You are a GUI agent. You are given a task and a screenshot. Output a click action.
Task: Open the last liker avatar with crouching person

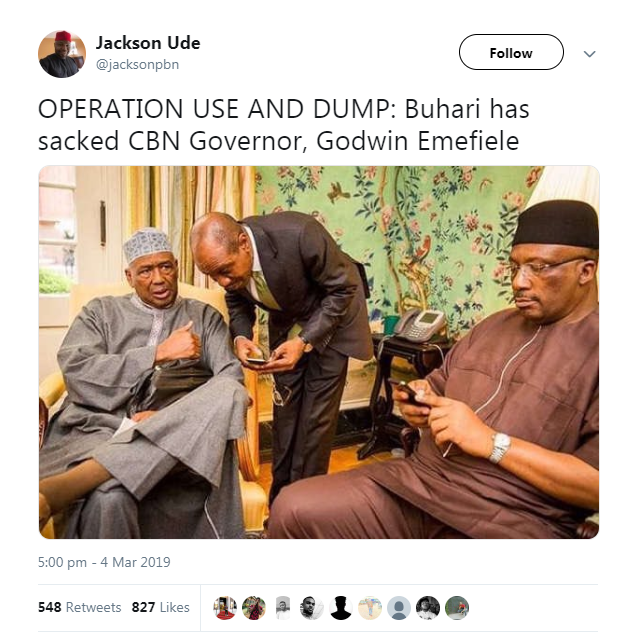457,608
